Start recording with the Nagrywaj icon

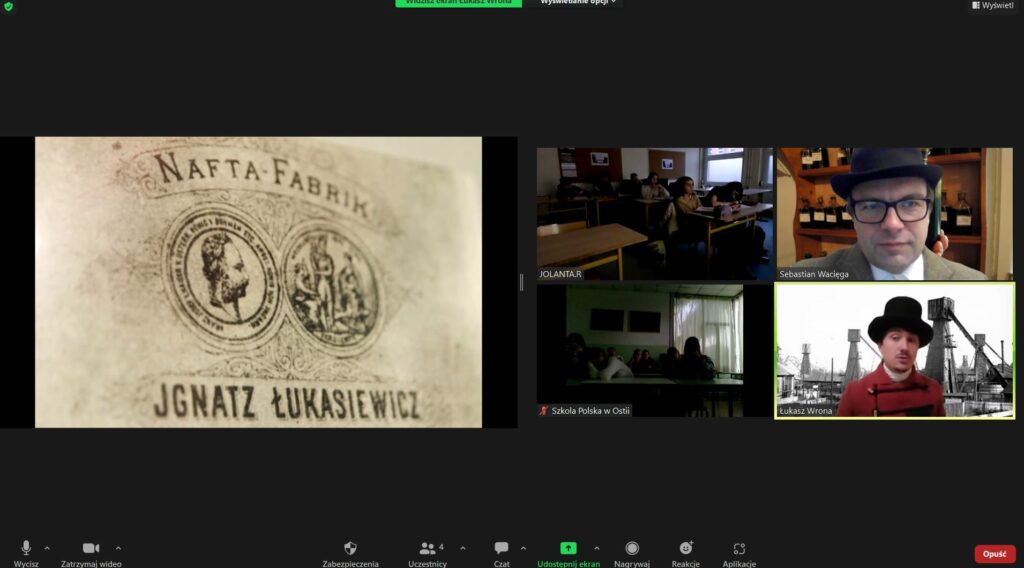[x=632, y=548]
